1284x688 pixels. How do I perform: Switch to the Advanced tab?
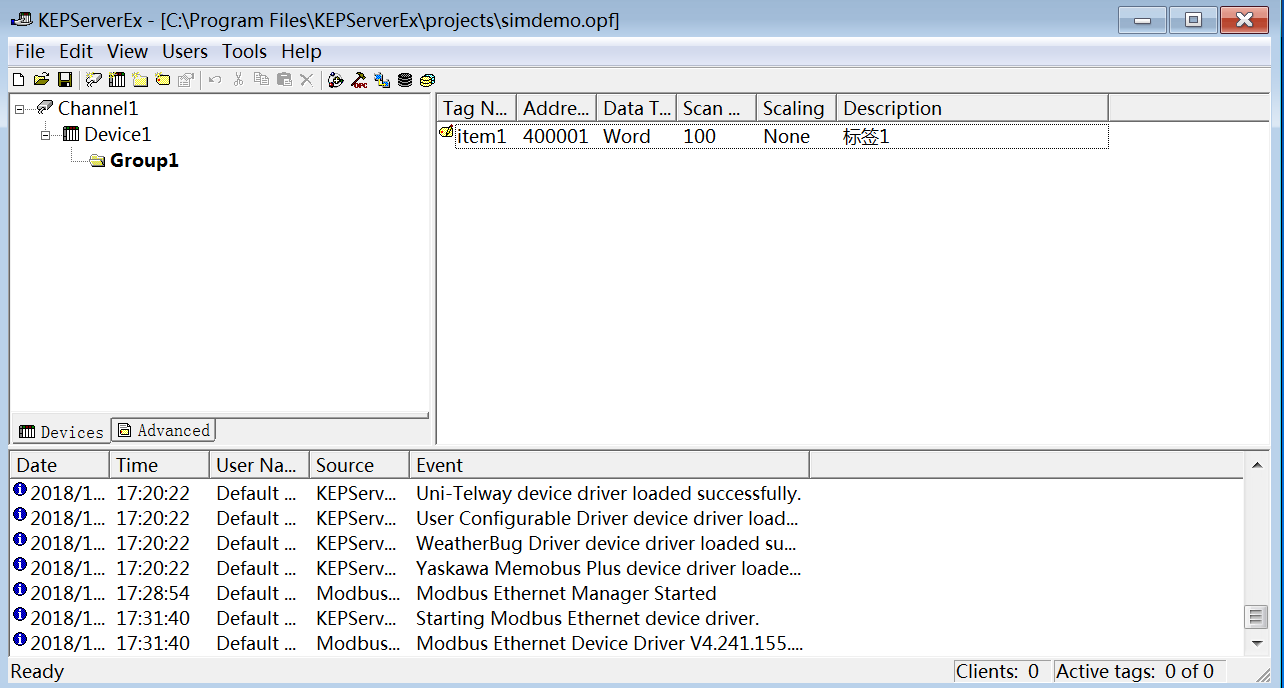click(x=164, y=431)
